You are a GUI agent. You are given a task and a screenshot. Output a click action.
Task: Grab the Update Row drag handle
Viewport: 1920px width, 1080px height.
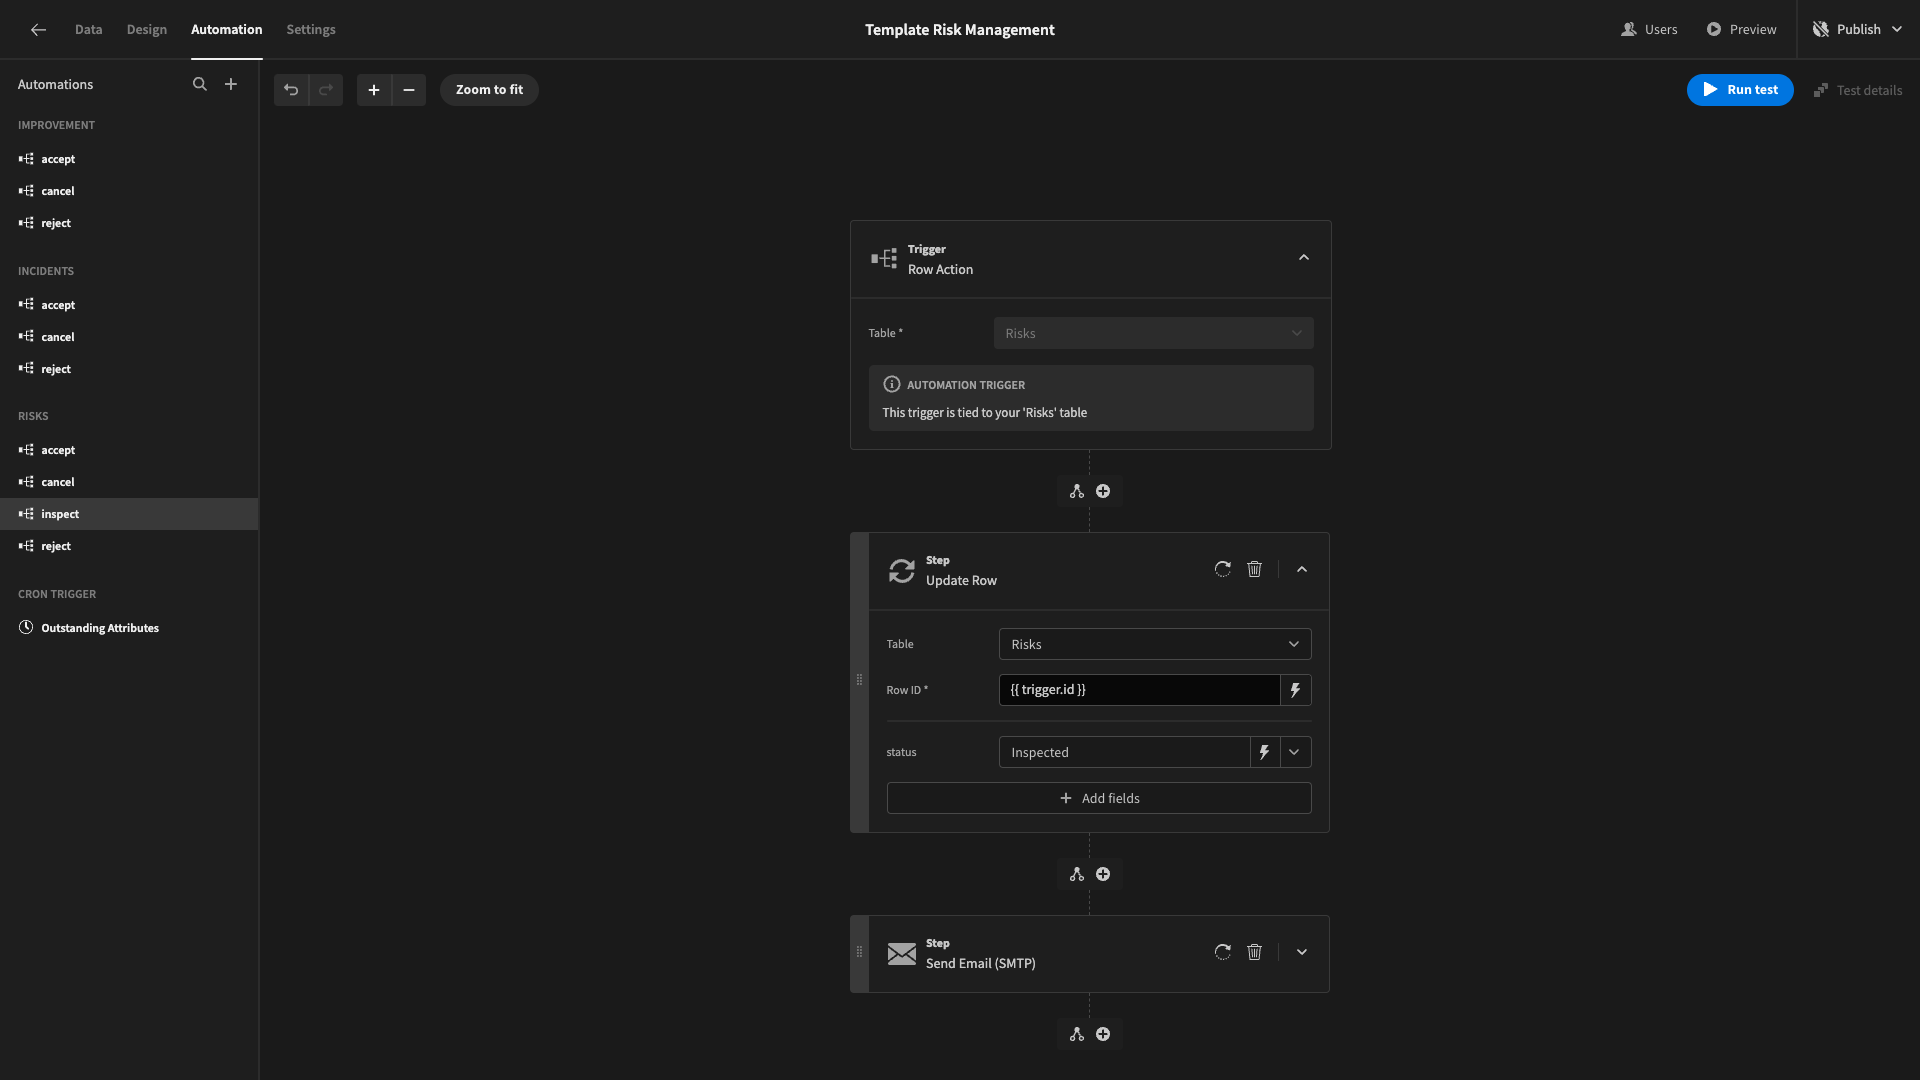[x=859, y=681]
